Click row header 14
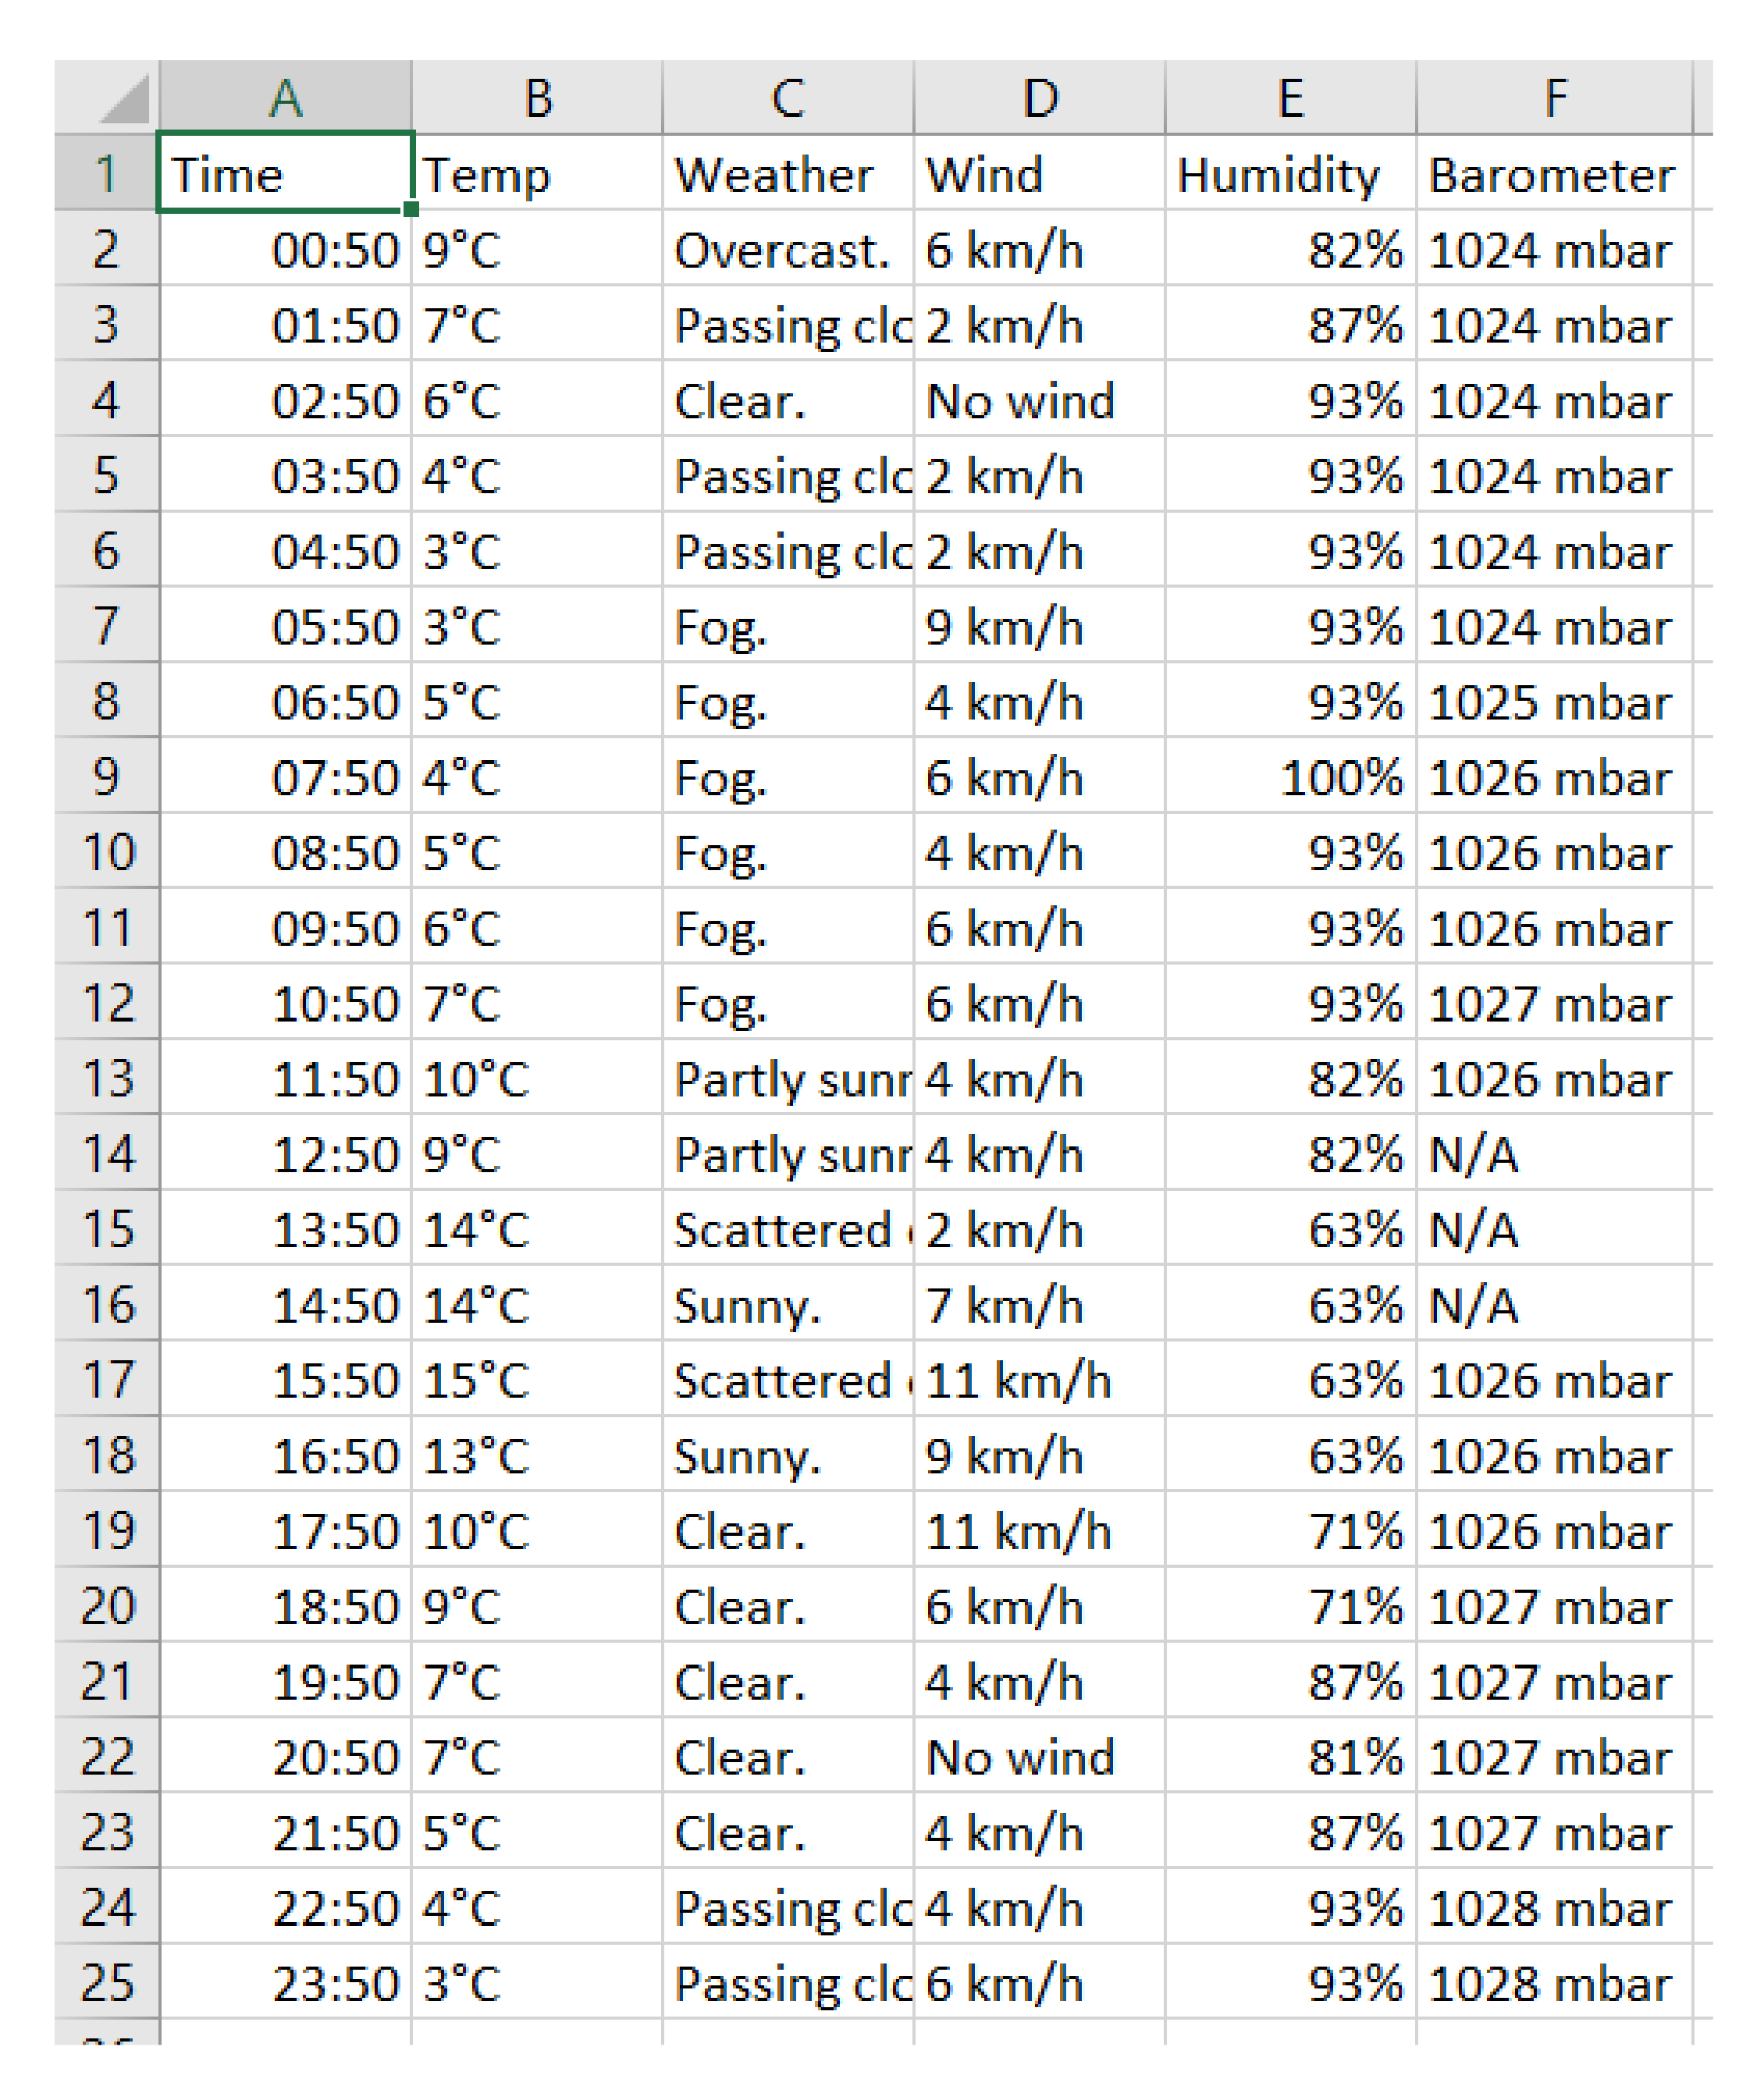This screenshot has height=2086, width=1764. [x=106, y=1154]
